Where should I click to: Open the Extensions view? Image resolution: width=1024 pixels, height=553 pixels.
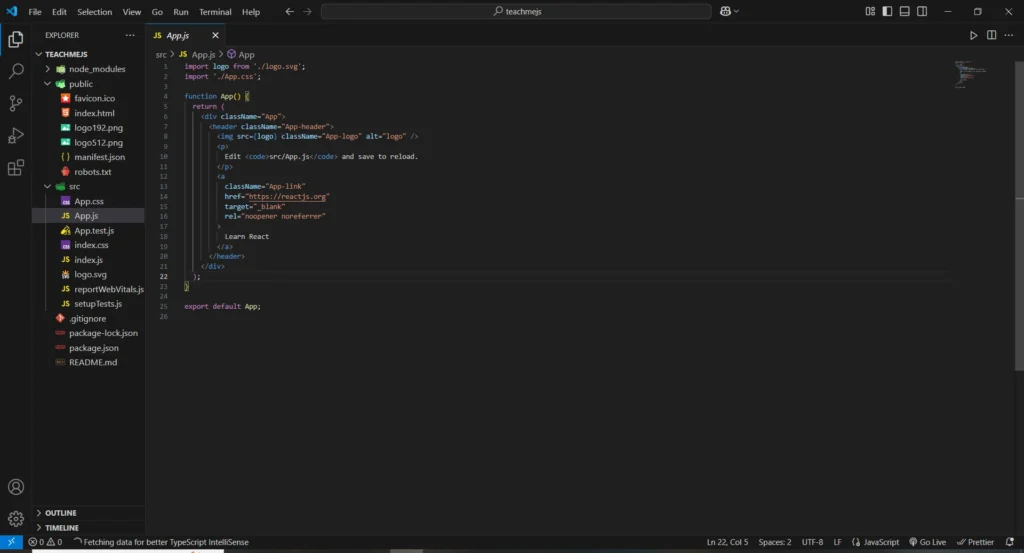[16, 168]
